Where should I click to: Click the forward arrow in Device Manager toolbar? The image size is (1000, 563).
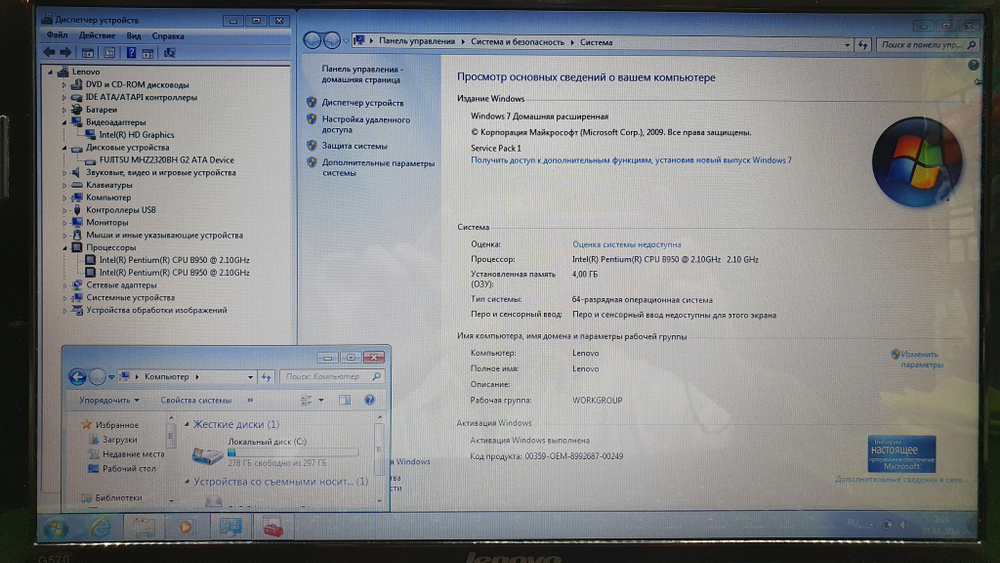pos(65,52)
